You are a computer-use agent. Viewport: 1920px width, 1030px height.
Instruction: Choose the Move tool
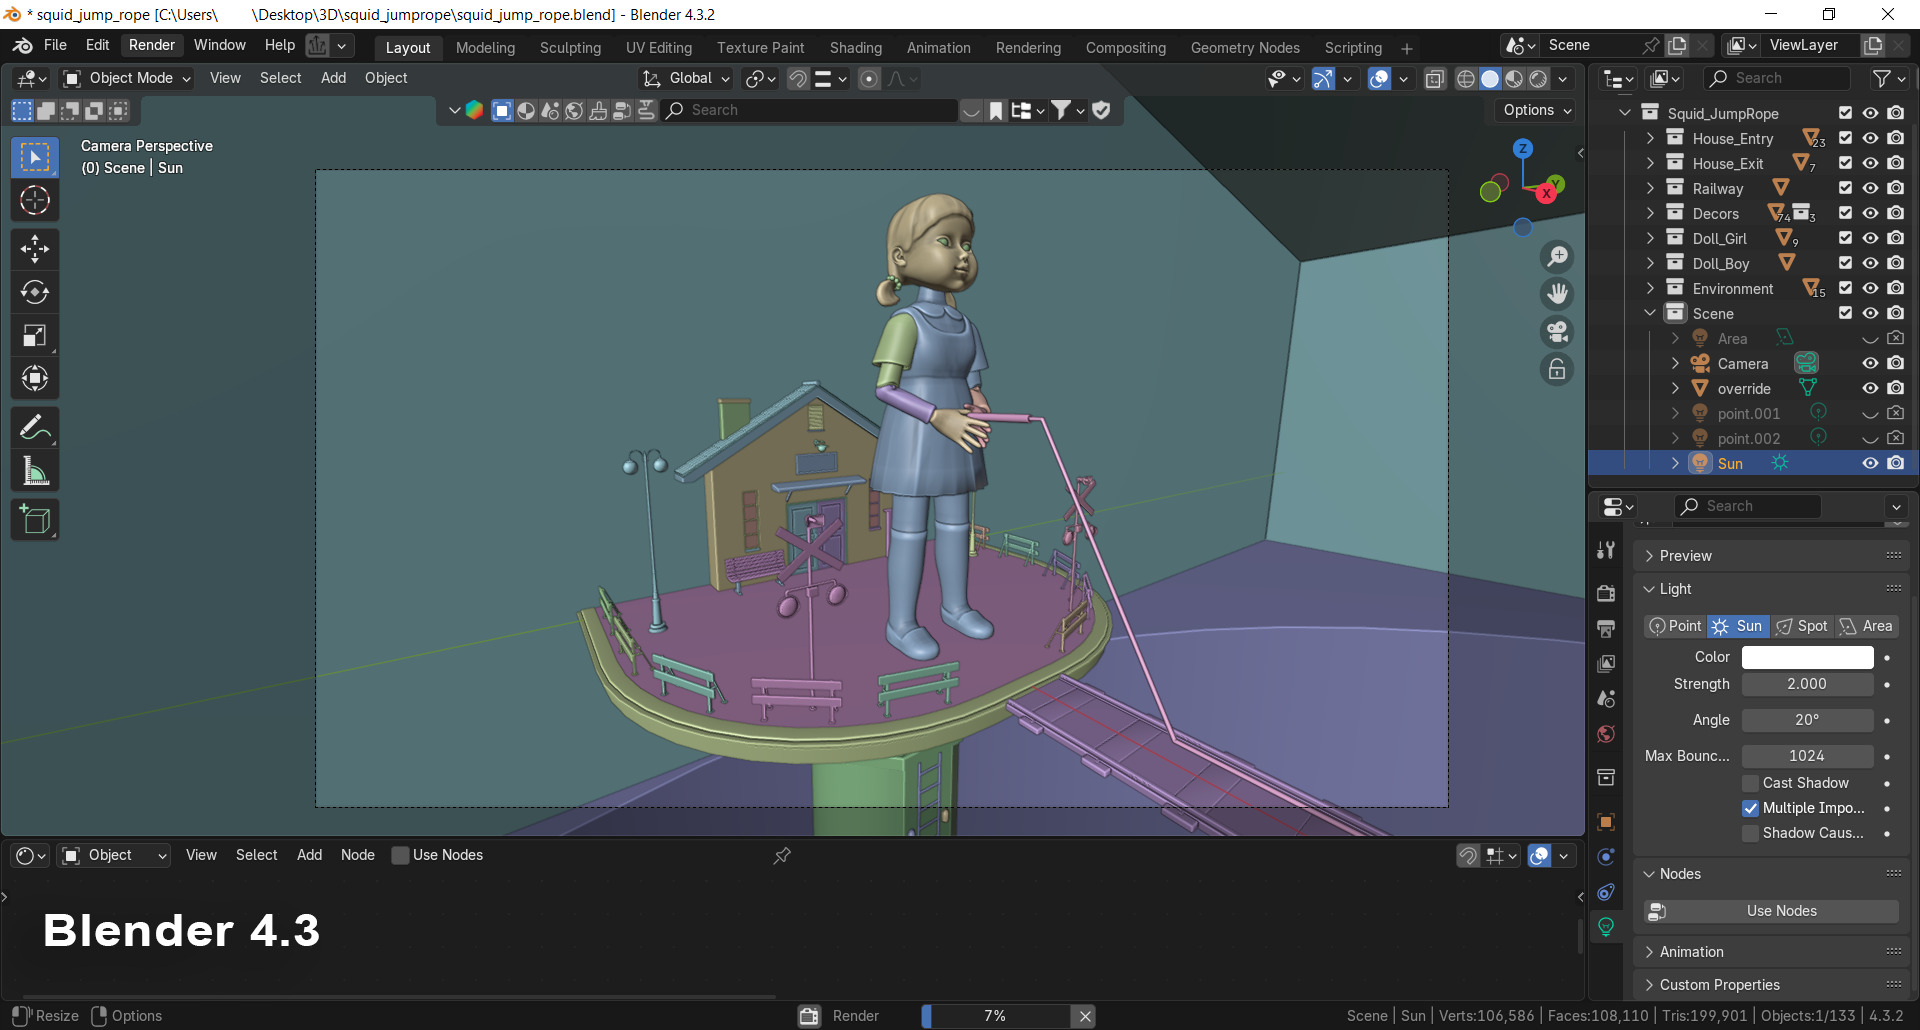[x=35, y=248]
